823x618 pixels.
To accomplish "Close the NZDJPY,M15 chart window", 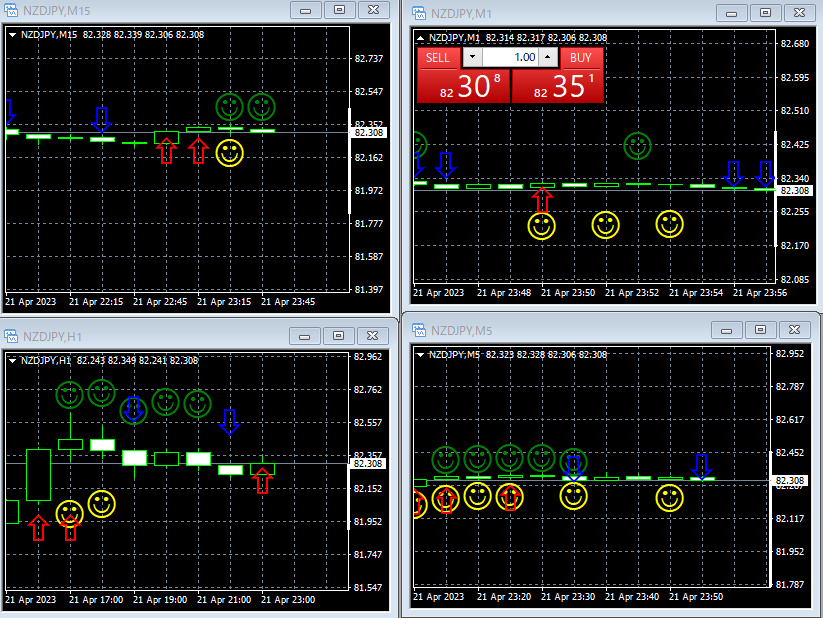I will 373,10.
